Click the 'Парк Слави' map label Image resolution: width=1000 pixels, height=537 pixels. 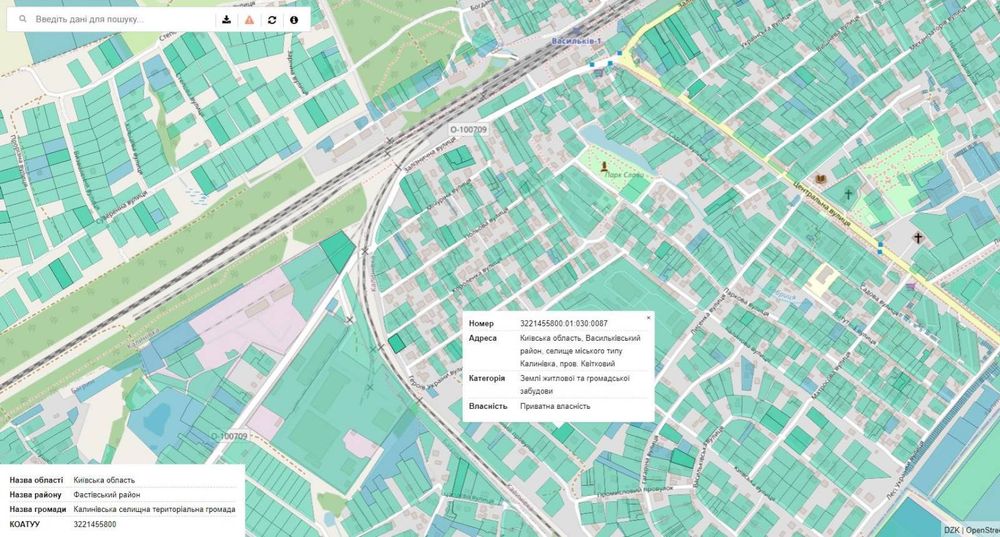623,174
